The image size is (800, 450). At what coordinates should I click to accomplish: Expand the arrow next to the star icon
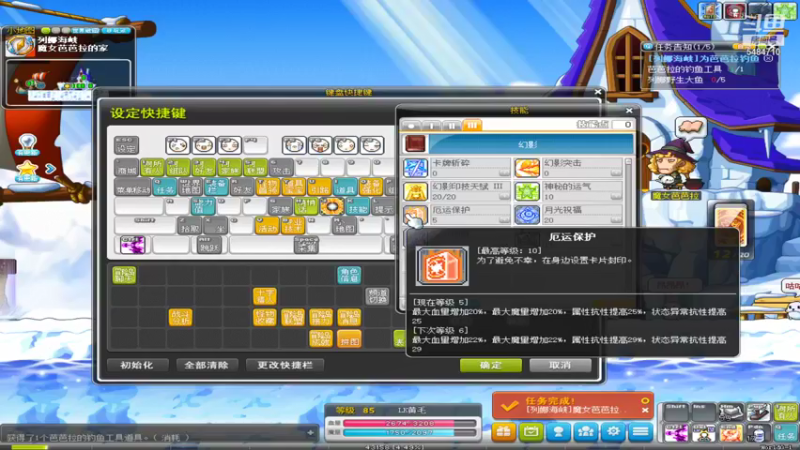[50, 168]
